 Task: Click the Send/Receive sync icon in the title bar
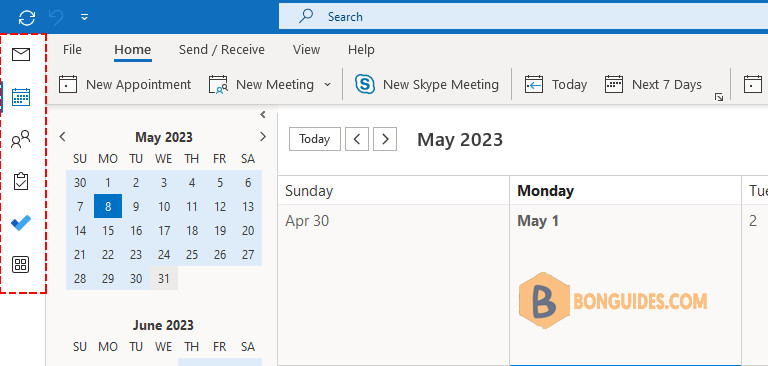(x=27, y=18)
